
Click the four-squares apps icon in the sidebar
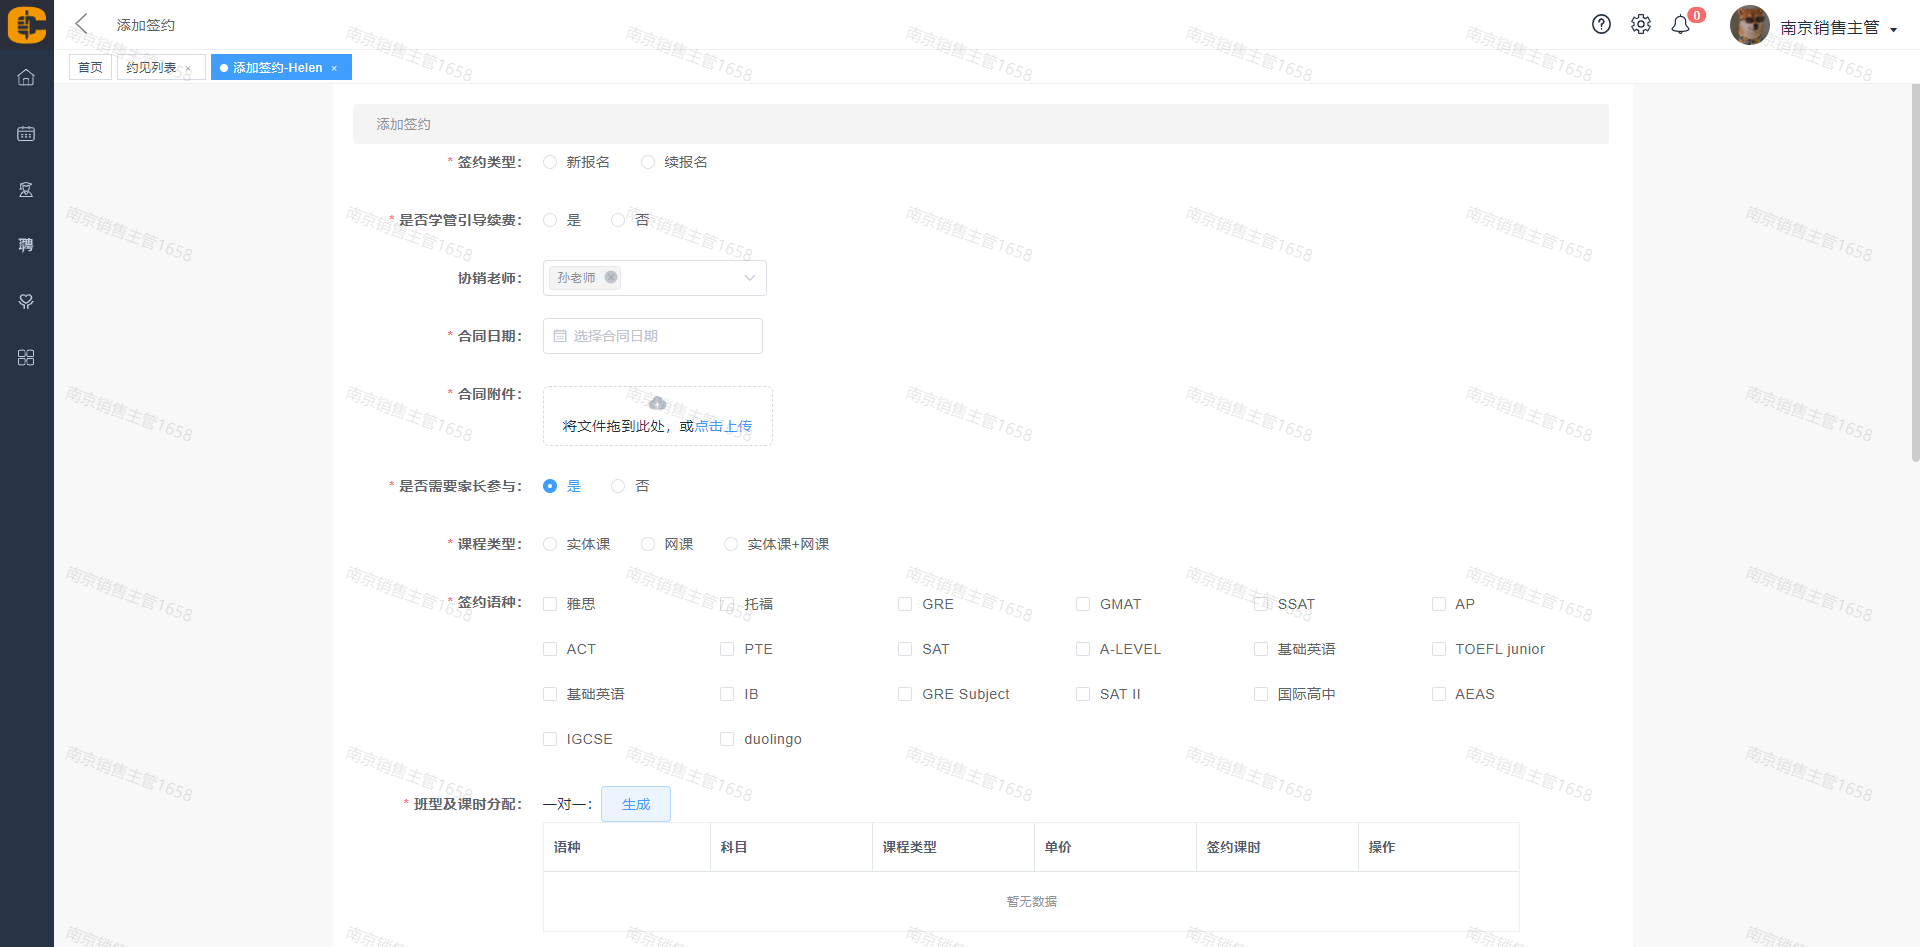click(x=26, y=358)
